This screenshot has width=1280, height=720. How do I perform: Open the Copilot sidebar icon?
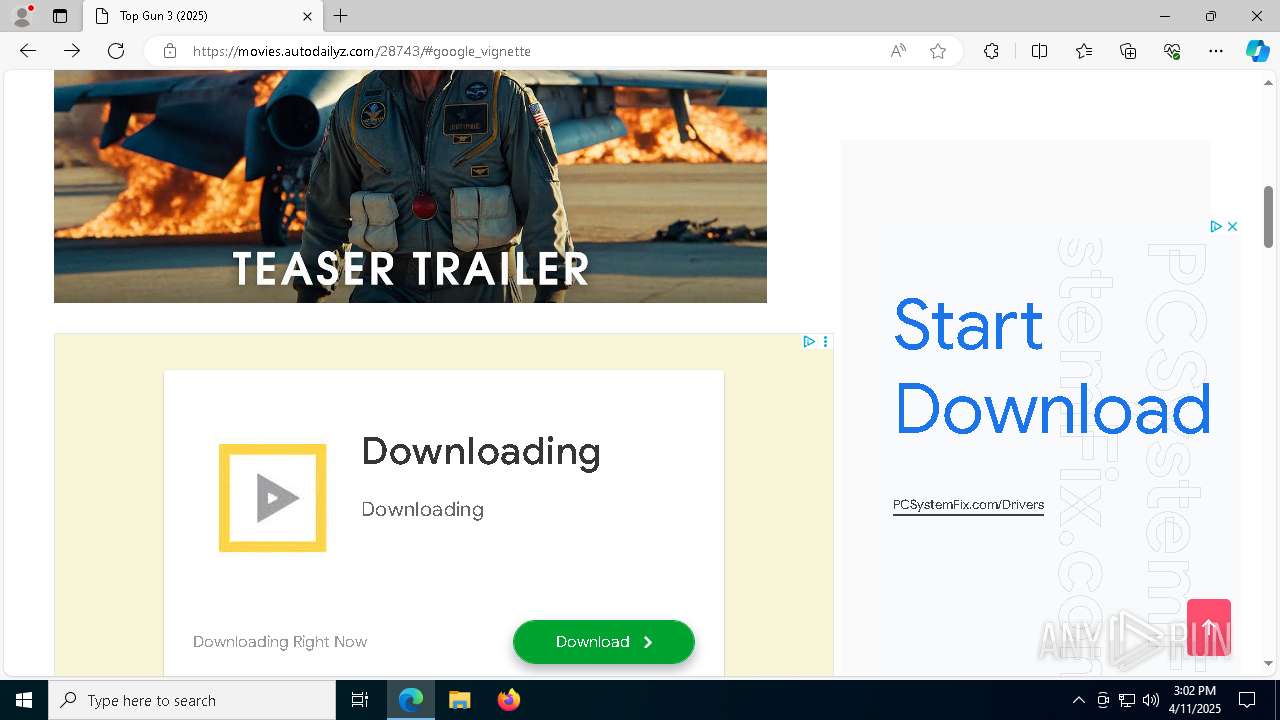point(1257,51)
